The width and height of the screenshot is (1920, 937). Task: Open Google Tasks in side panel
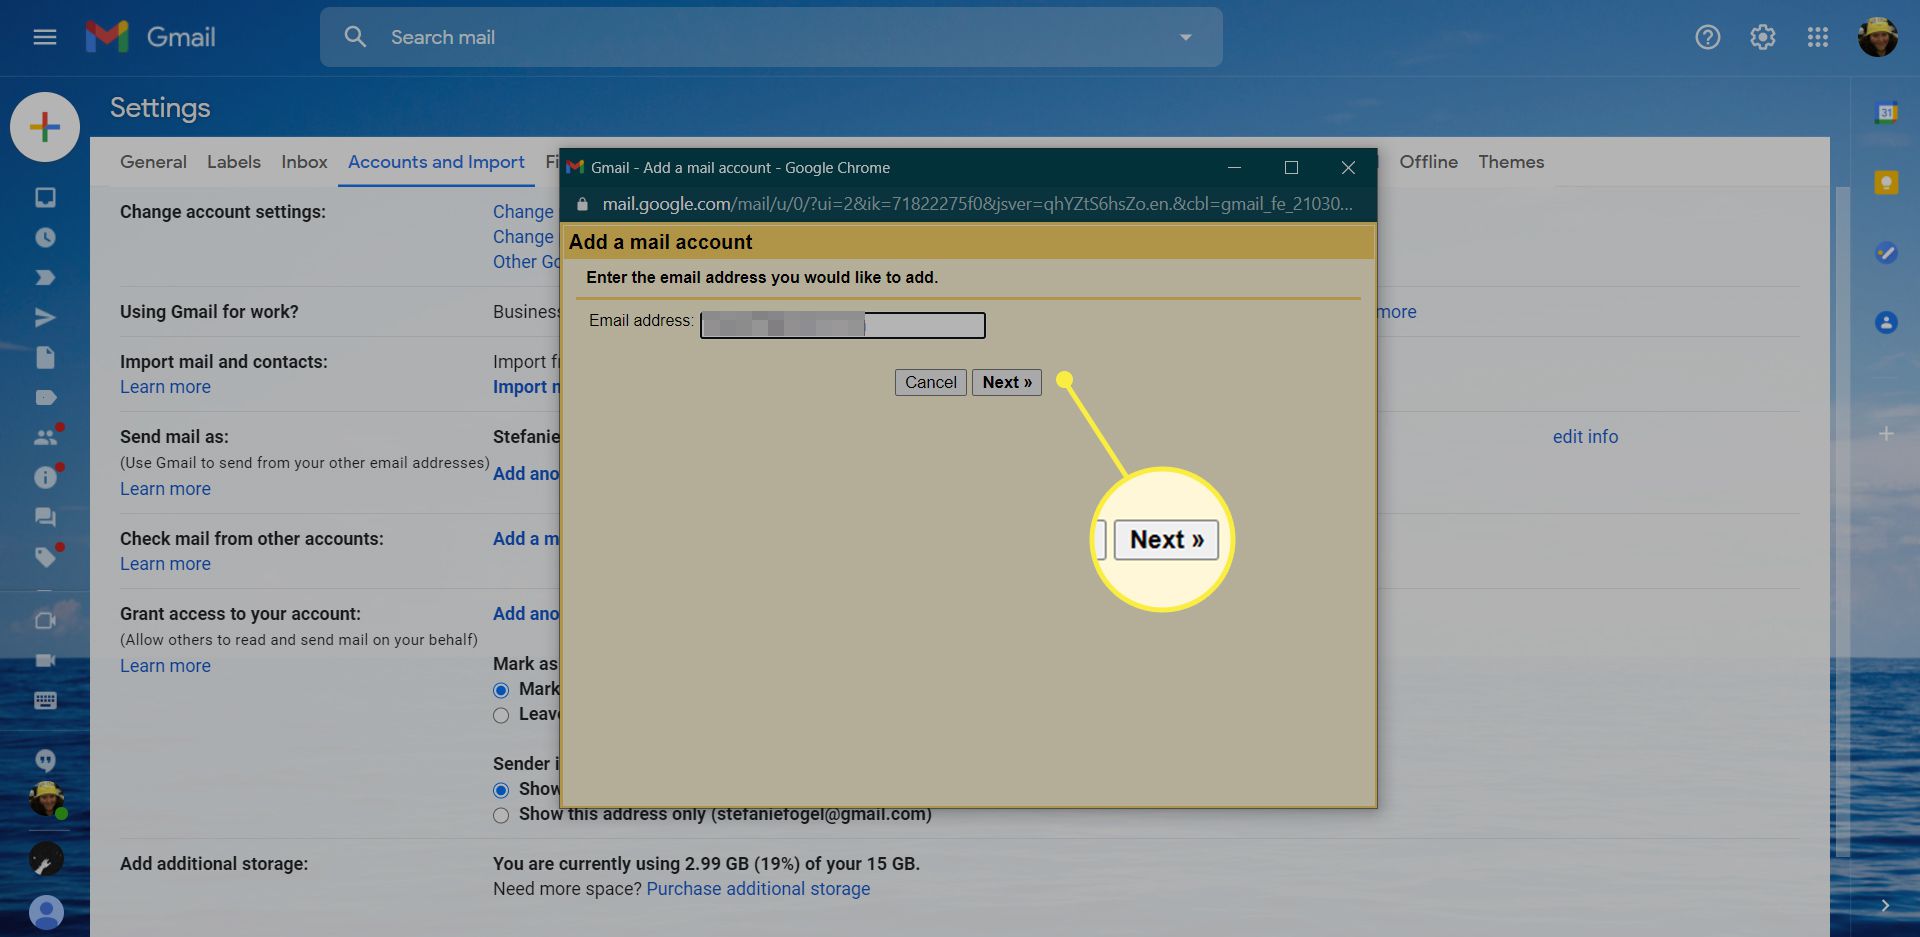click(x=1886, y=252)
